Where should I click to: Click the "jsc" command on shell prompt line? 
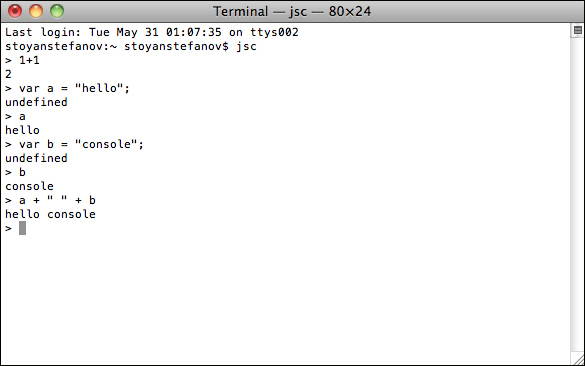click(x=246, y=47)
